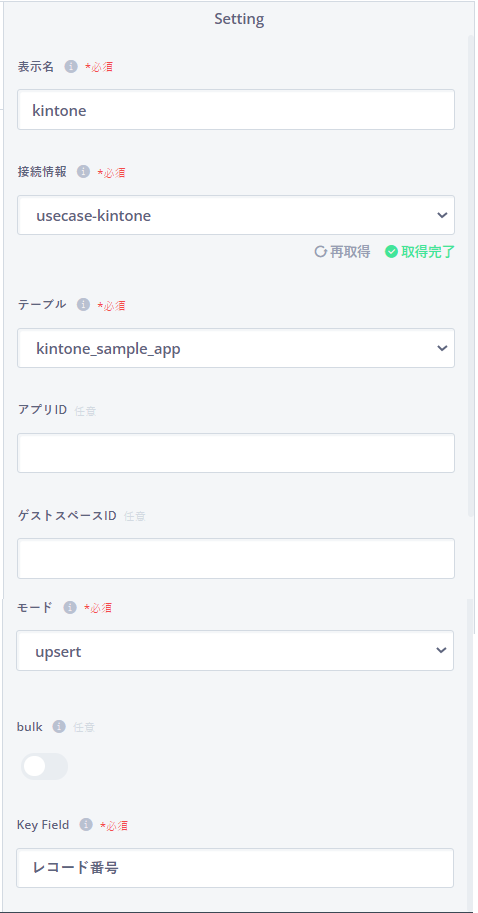Screen dimensions: 478x913
Task: Focus the アプリID input field
Action: (236, 453)
